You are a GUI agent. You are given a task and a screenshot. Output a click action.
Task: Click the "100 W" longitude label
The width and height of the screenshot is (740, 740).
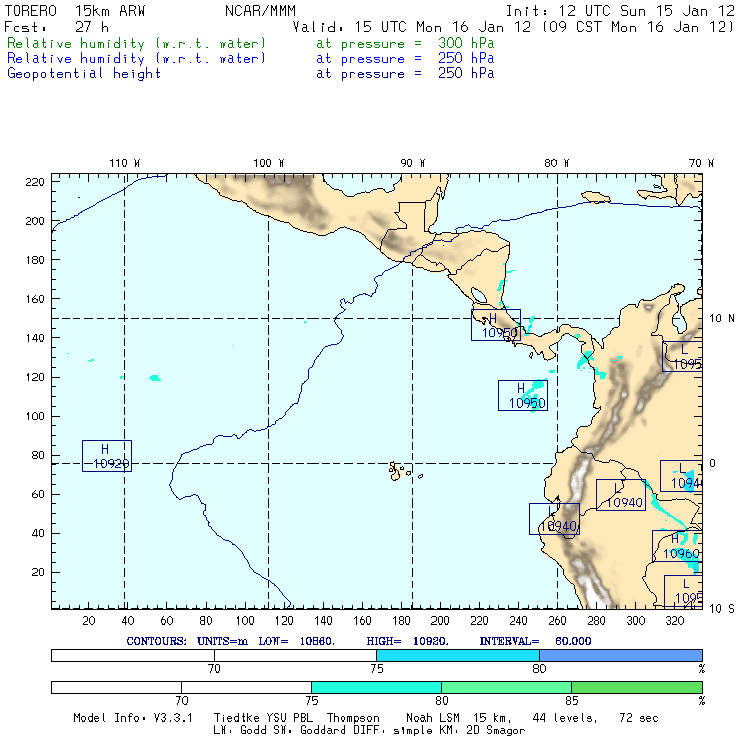point(269,163)
